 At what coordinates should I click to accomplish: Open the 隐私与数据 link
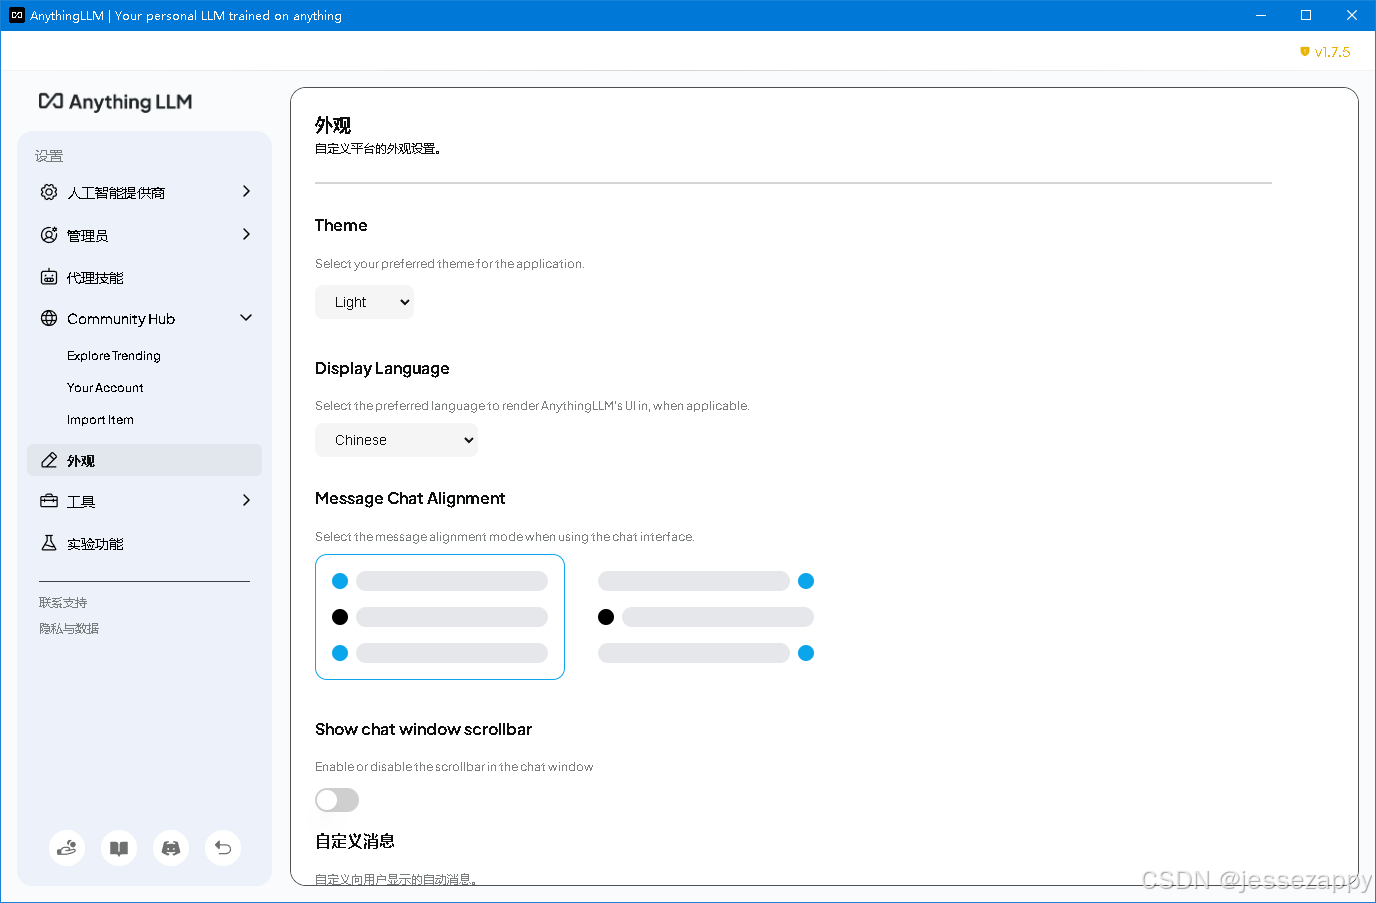point(69,628)
